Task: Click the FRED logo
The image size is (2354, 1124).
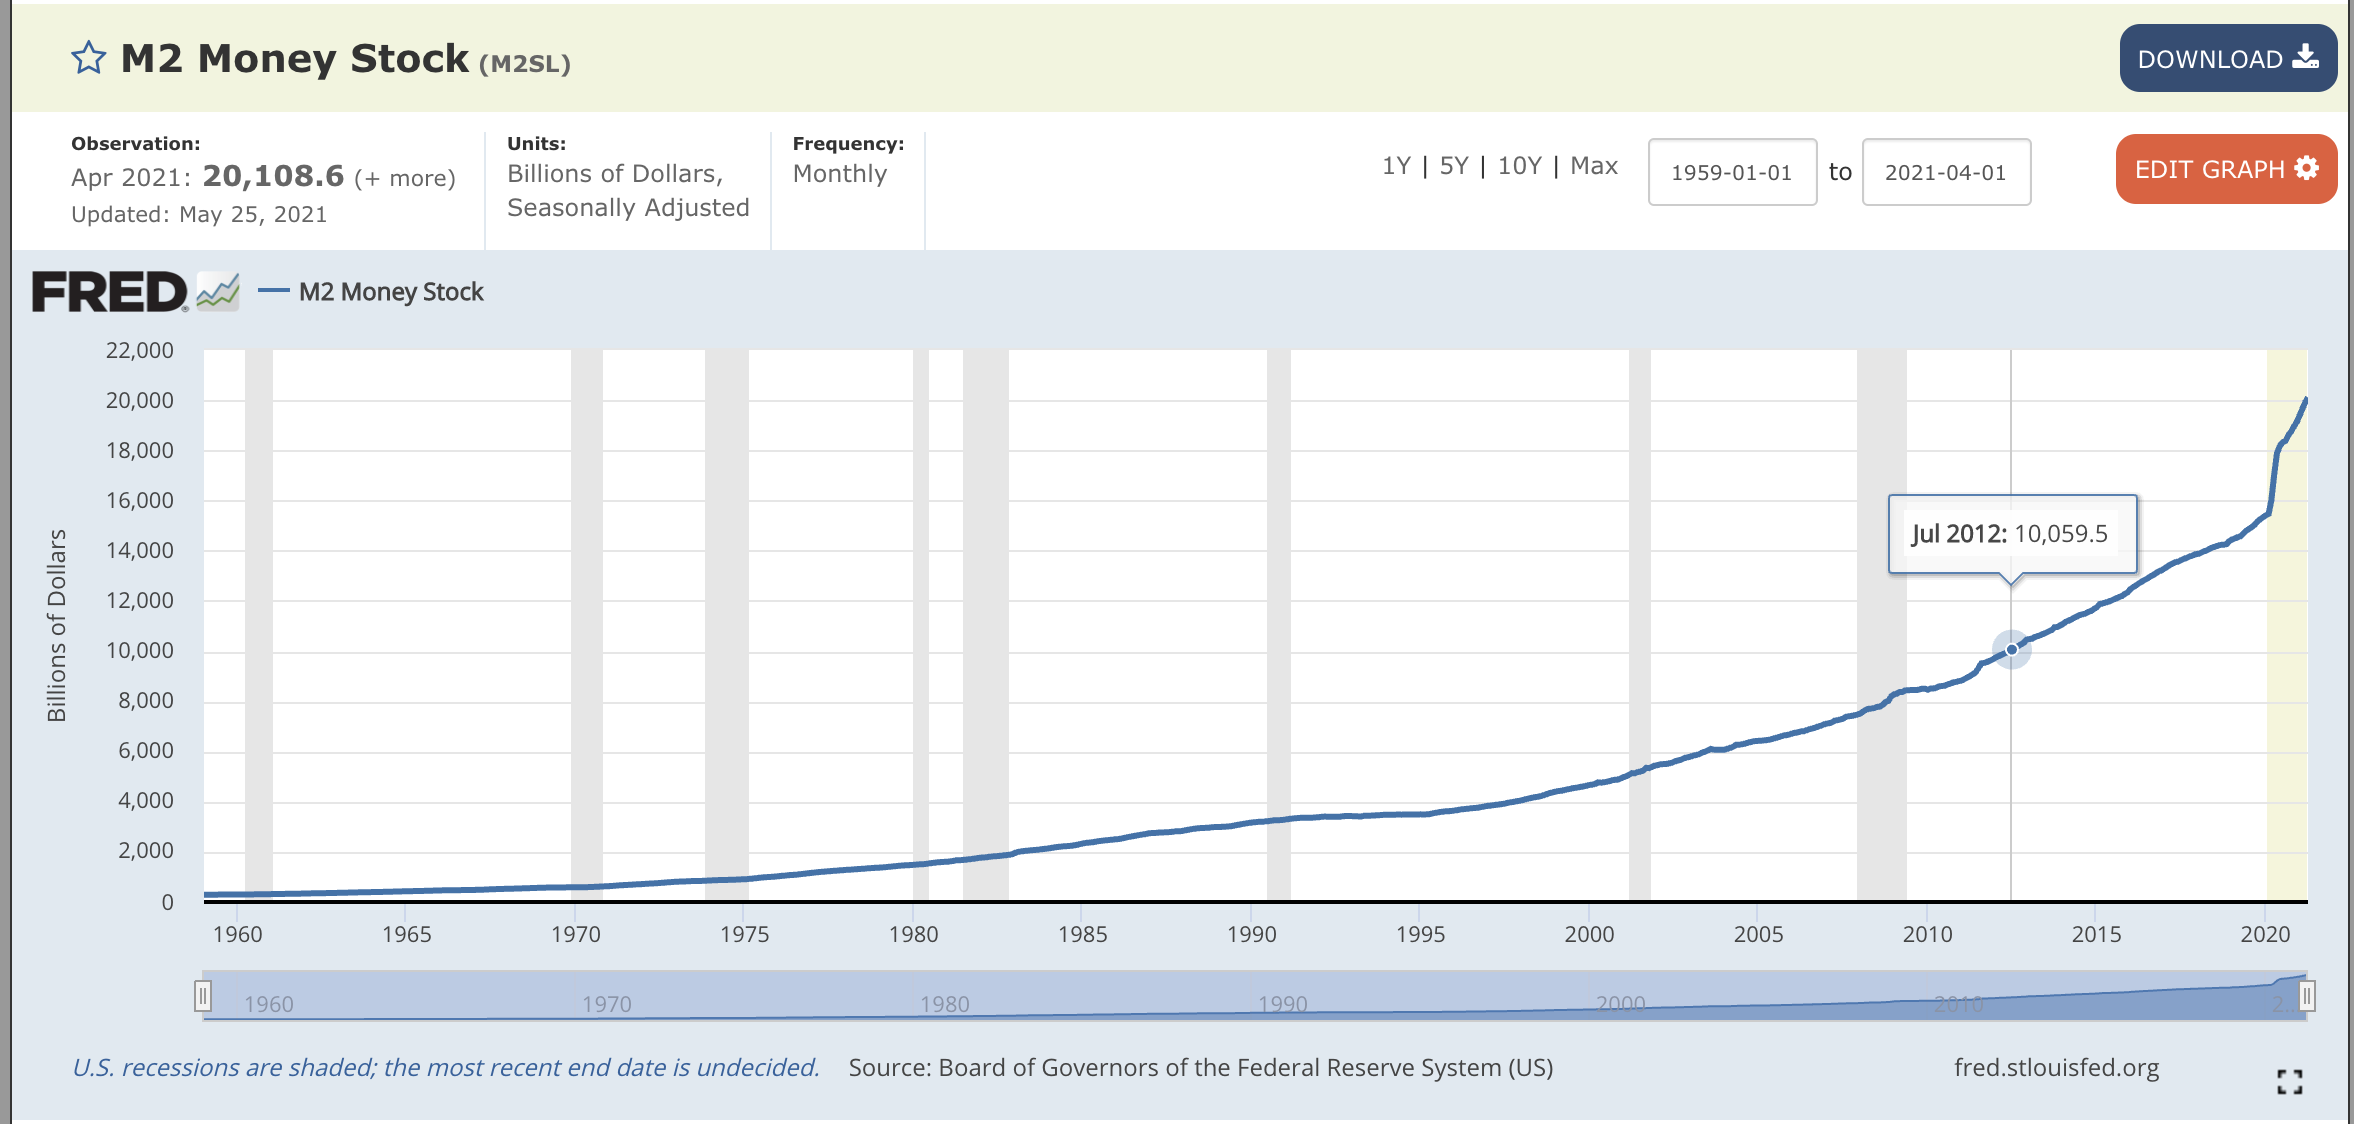Action: (x=109, y=292)
